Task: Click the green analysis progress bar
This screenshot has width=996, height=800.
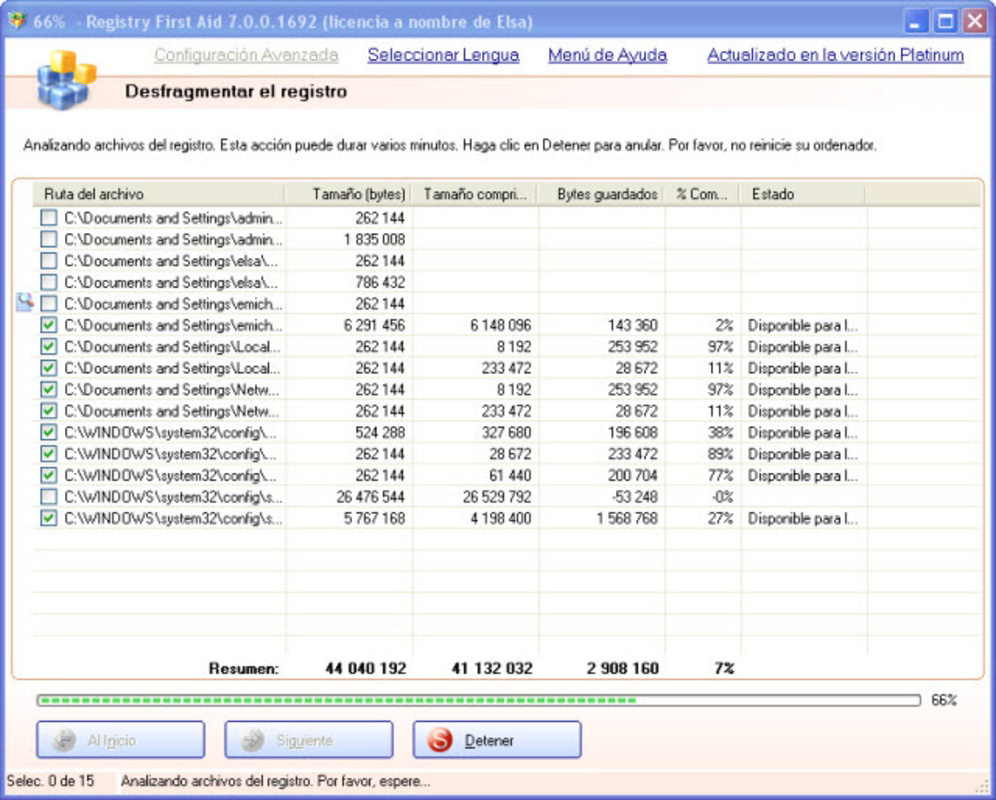Action: click(478, 700)
